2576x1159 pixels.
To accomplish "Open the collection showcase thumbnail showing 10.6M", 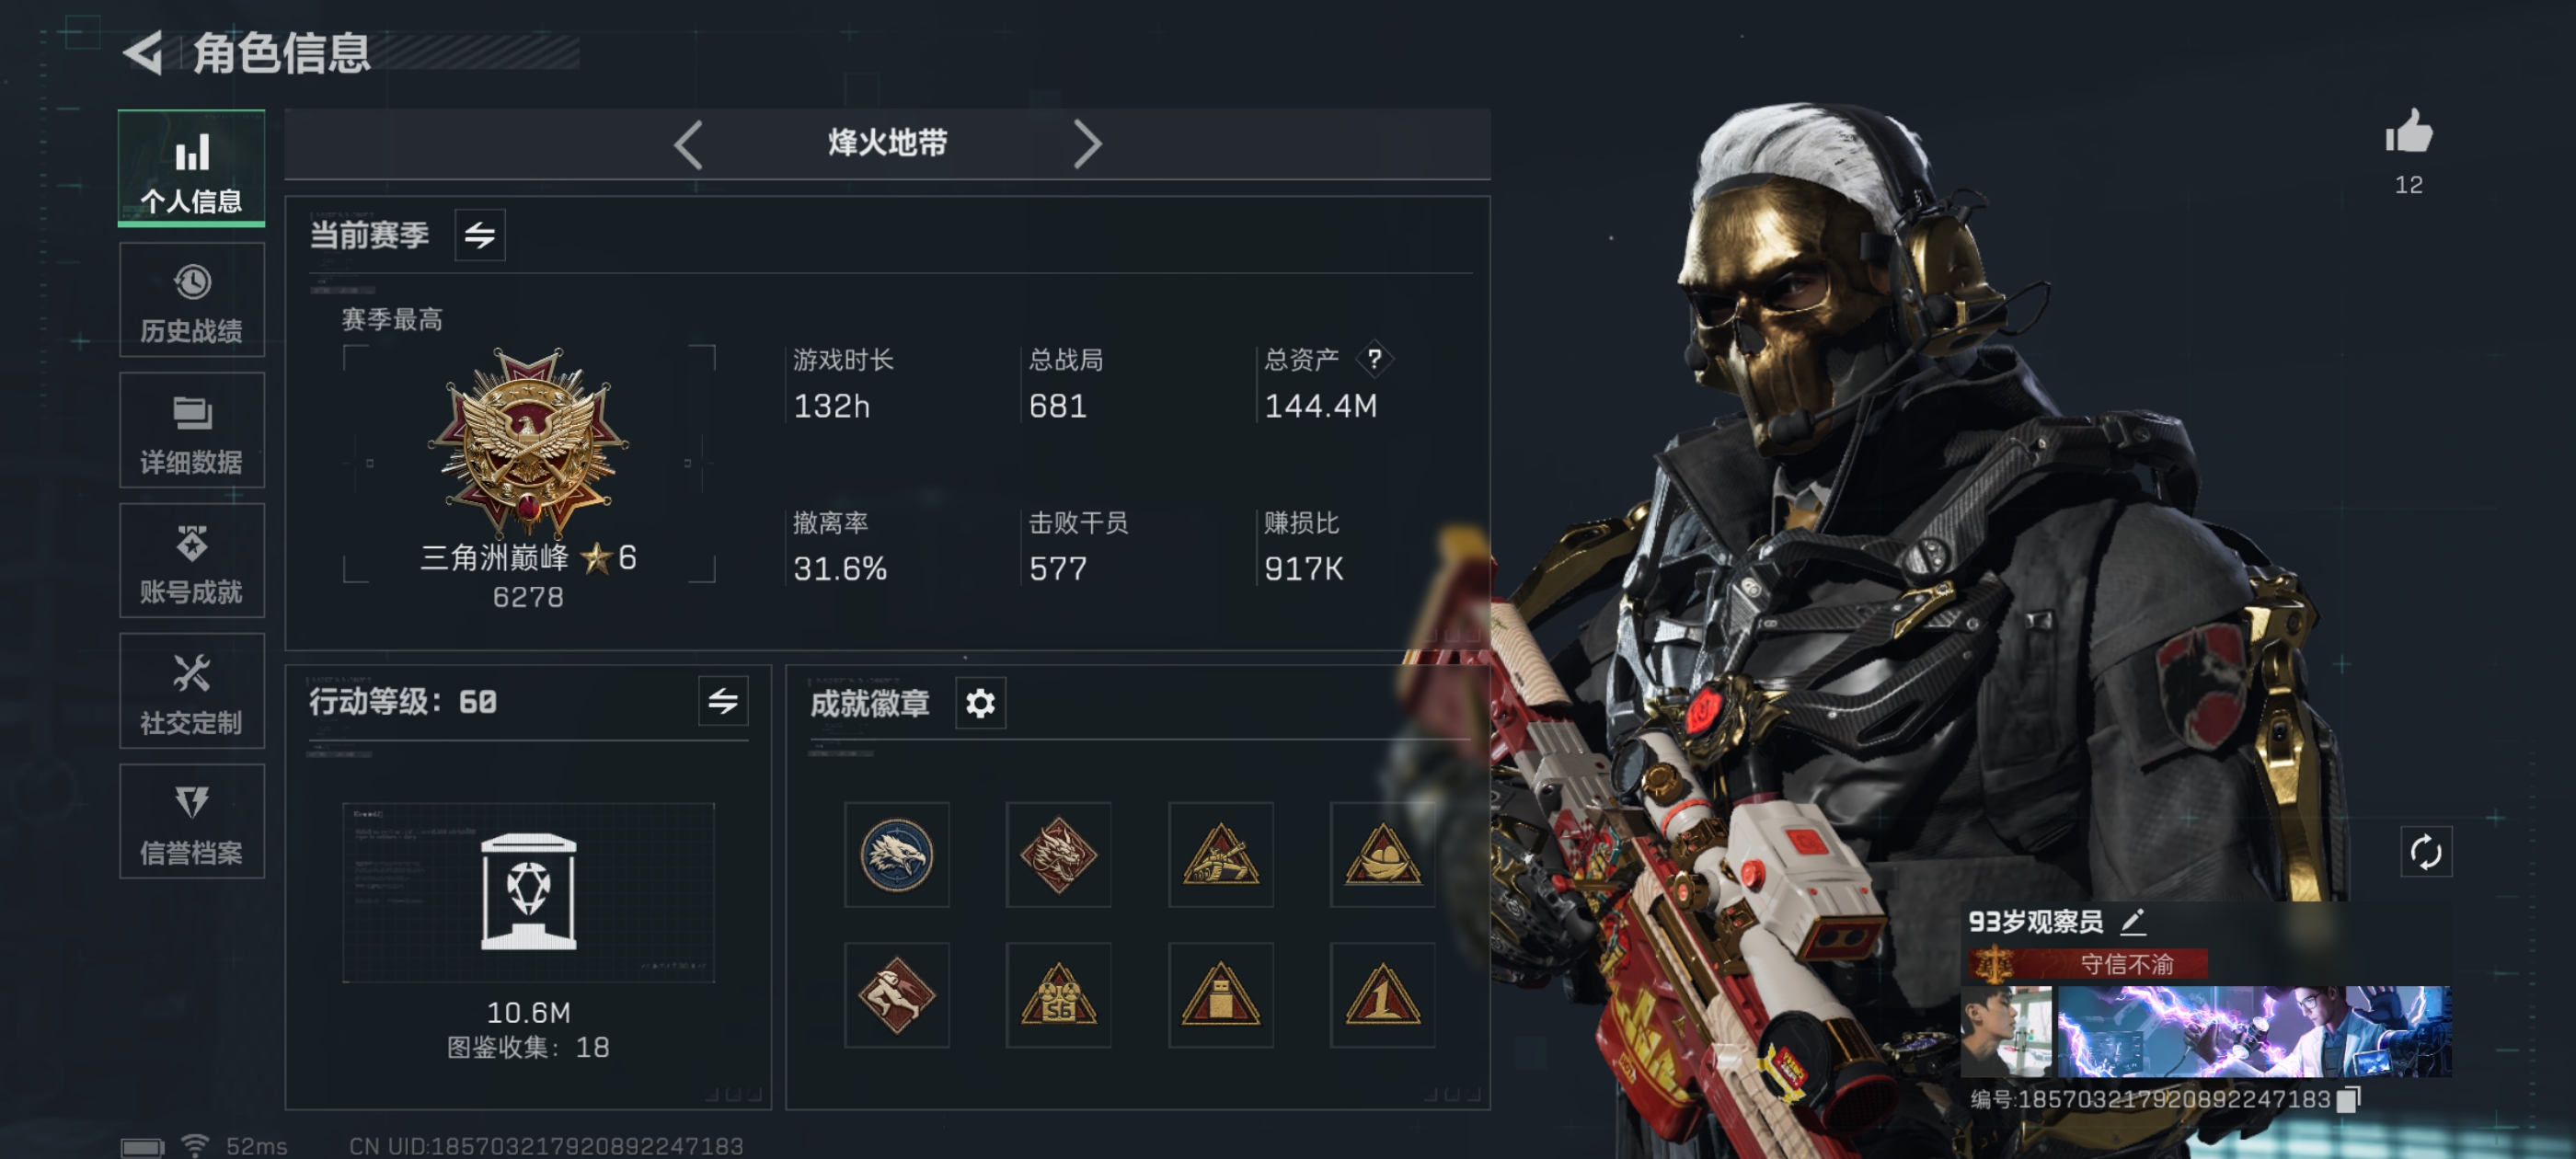I will pos(528,892).
